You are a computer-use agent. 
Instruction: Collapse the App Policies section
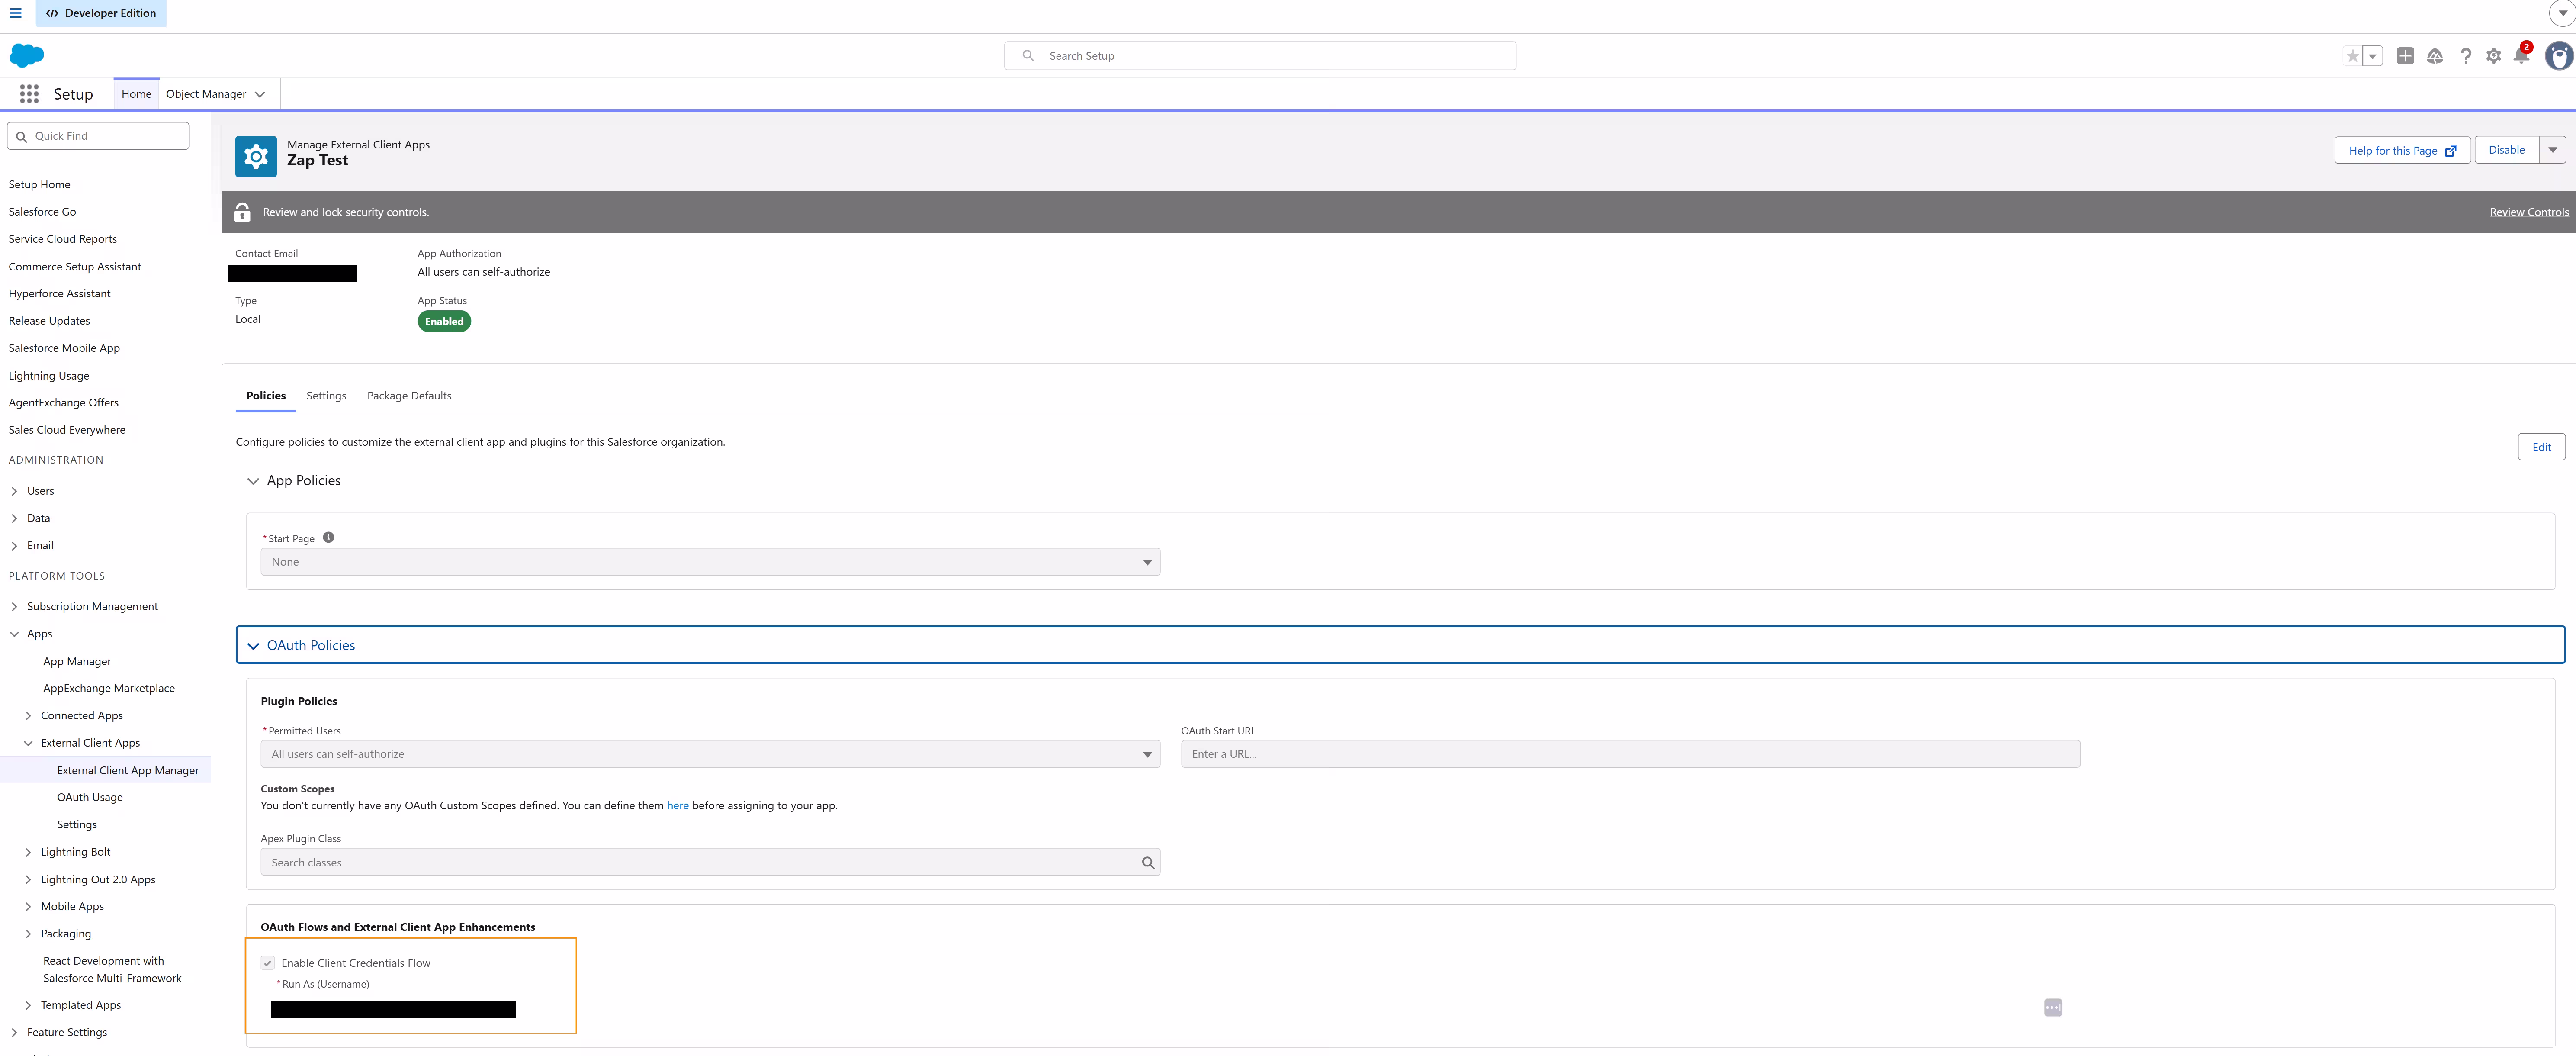coord(253,481)
